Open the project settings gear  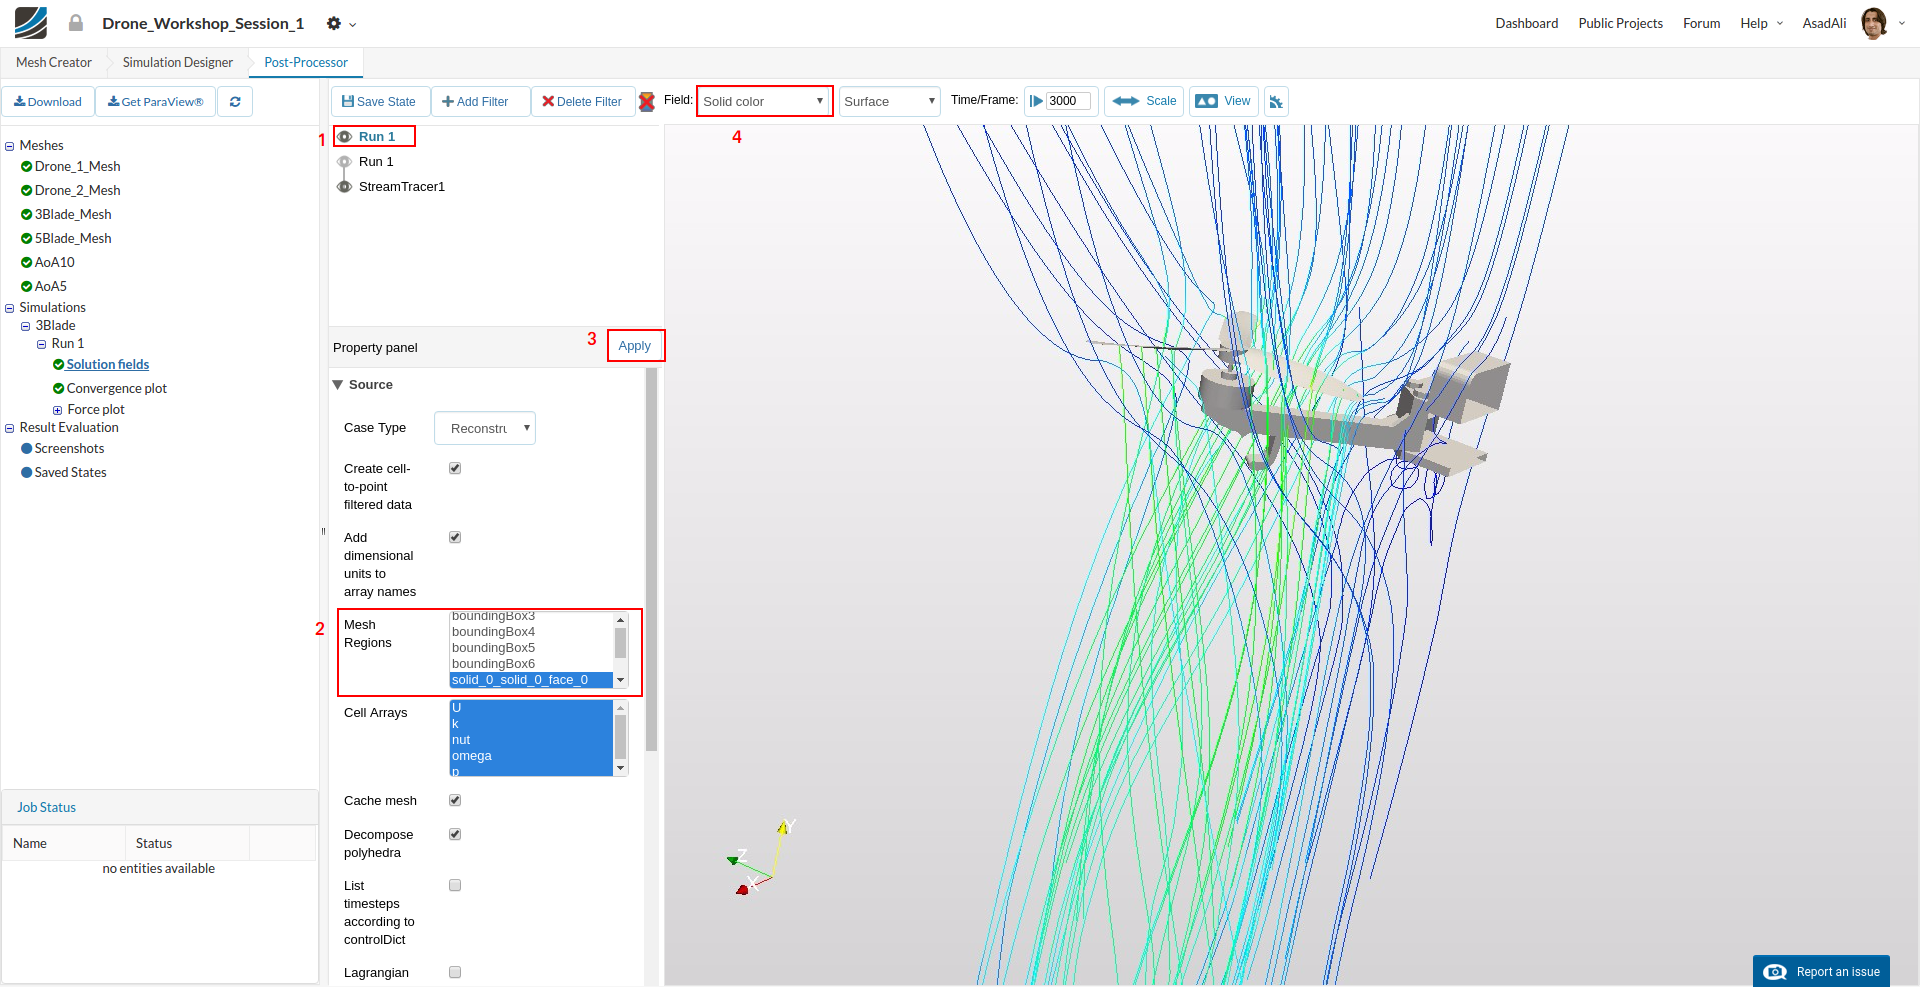[x=334, y=23]
